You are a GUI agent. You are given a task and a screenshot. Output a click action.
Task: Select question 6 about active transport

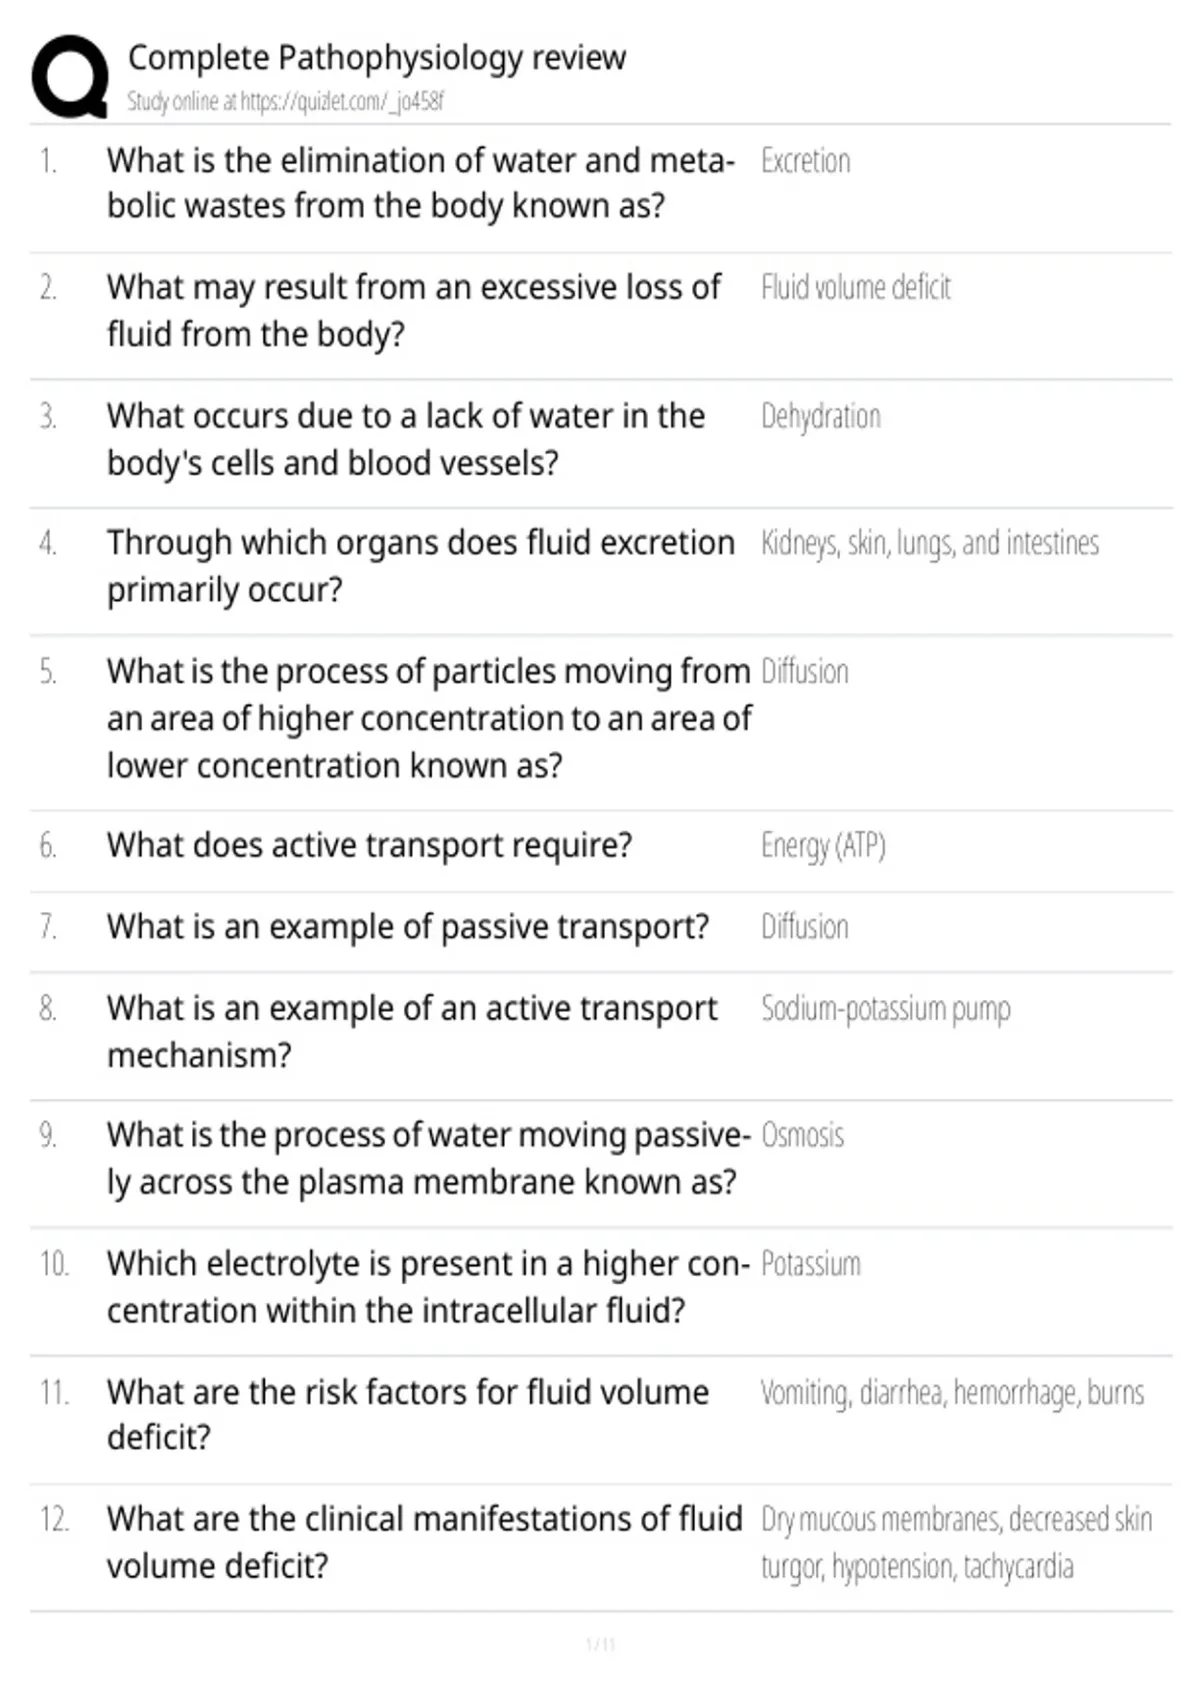(x=370, y=846)
